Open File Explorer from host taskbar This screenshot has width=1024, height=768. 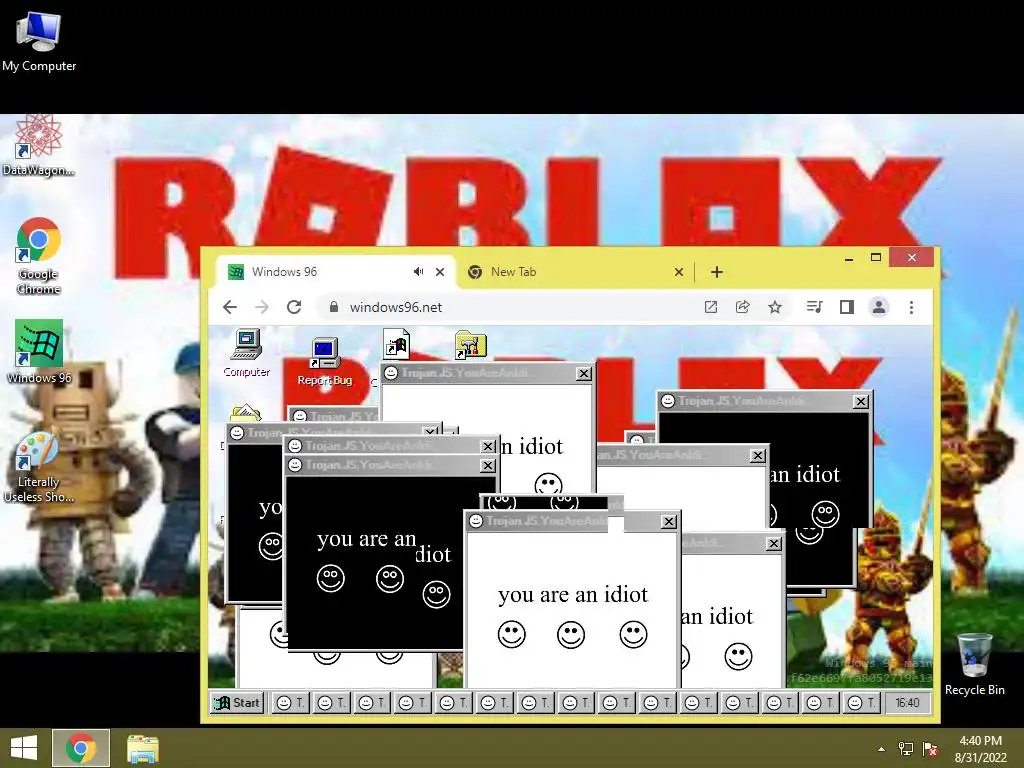[x=143, y=748]
